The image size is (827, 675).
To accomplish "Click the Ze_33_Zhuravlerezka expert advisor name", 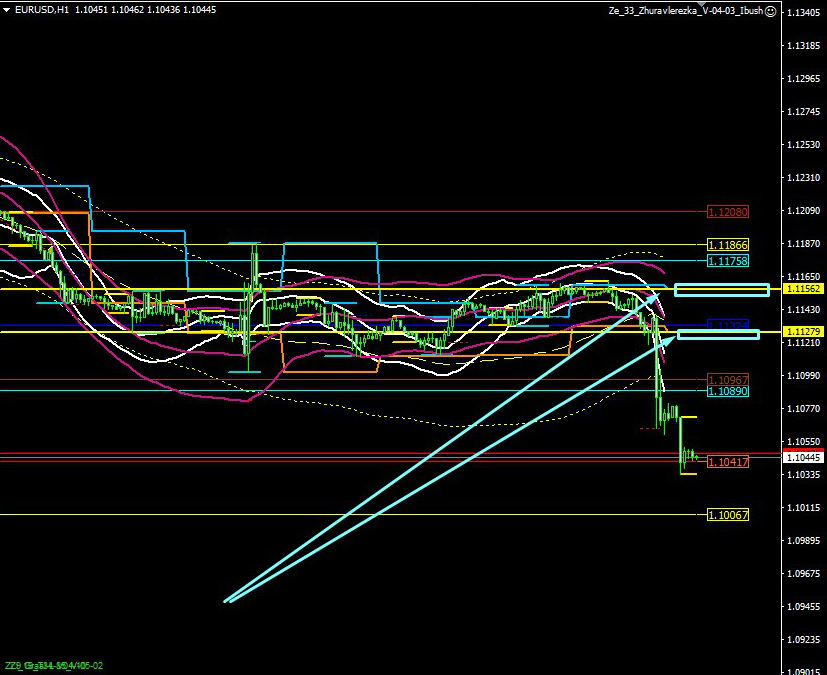I will (686, 11).
